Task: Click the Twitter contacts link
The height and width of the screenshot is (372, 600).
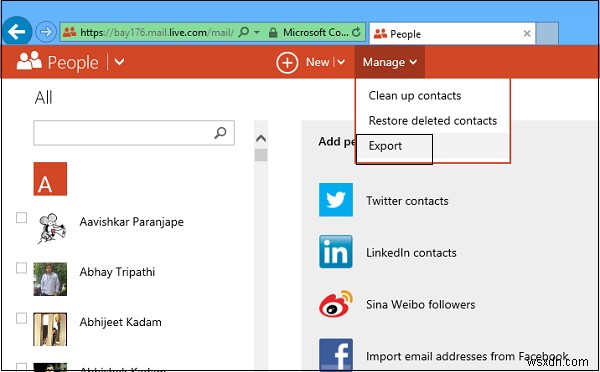Action: [x=407, y=201]
